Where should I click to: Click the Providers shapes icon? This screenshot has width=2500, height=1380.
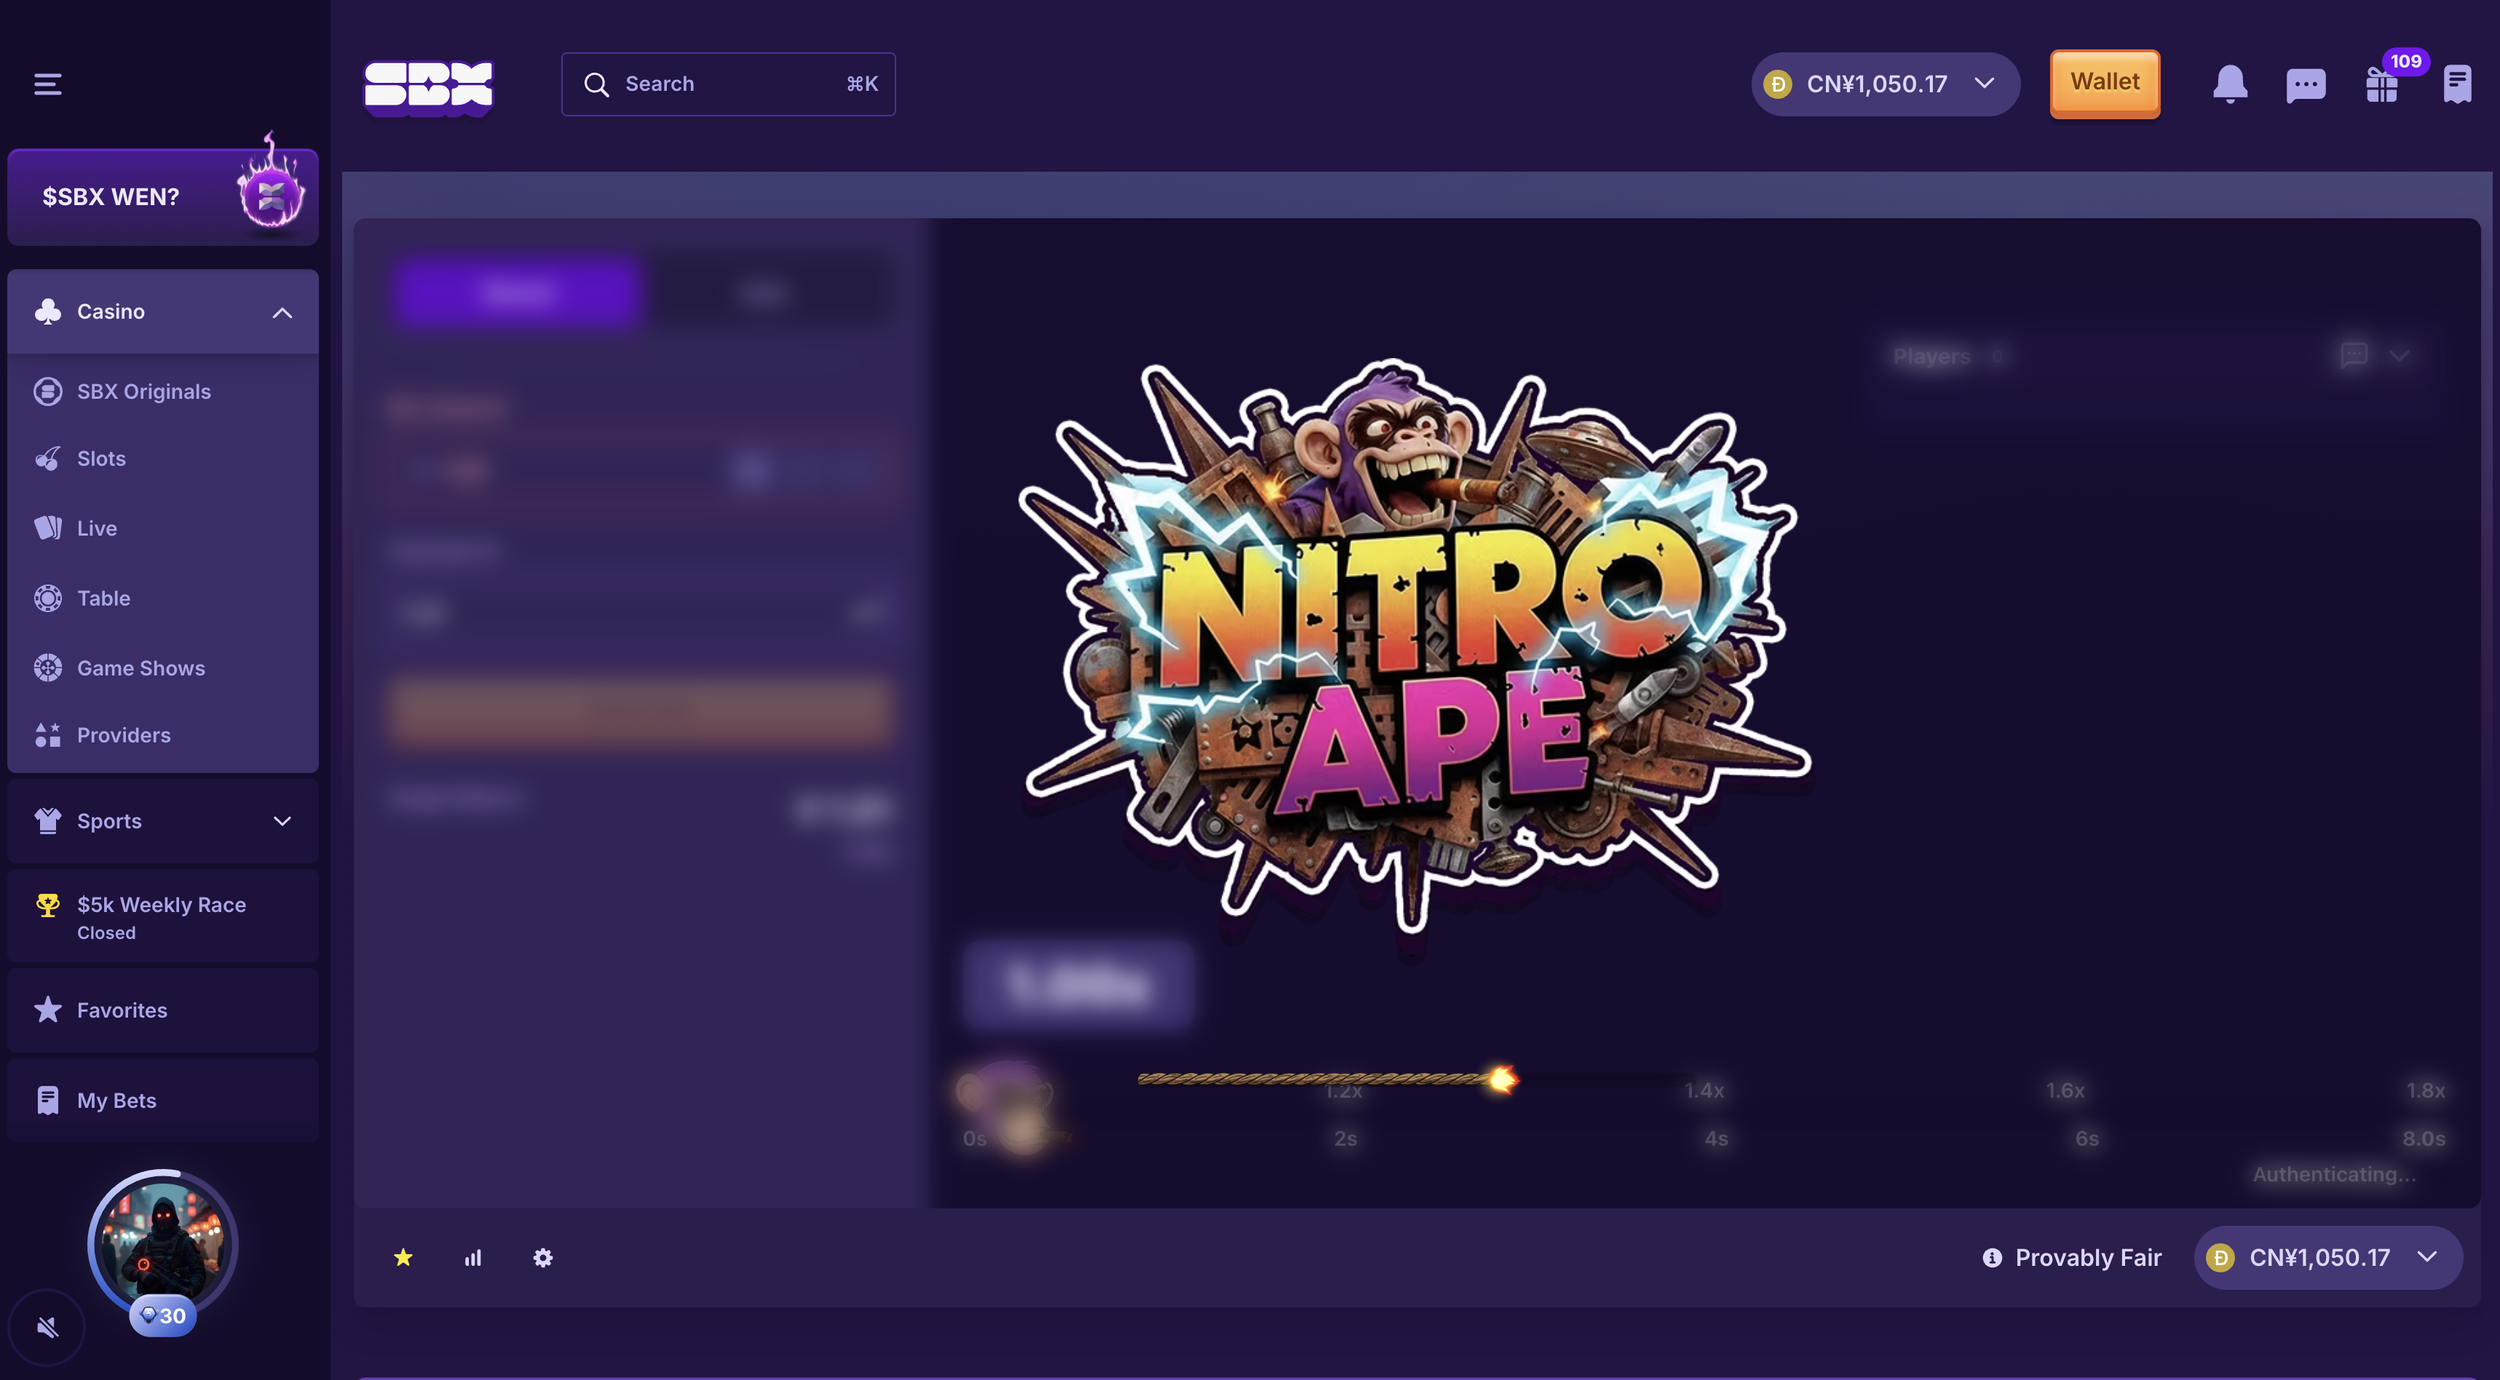pyautogui.click(x=47, y=735)
